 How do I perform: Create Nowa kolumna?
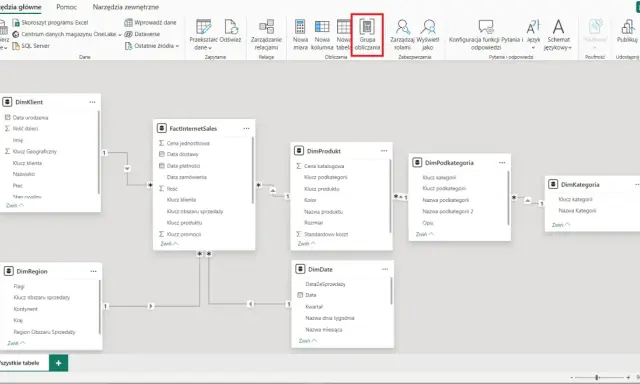322,35
